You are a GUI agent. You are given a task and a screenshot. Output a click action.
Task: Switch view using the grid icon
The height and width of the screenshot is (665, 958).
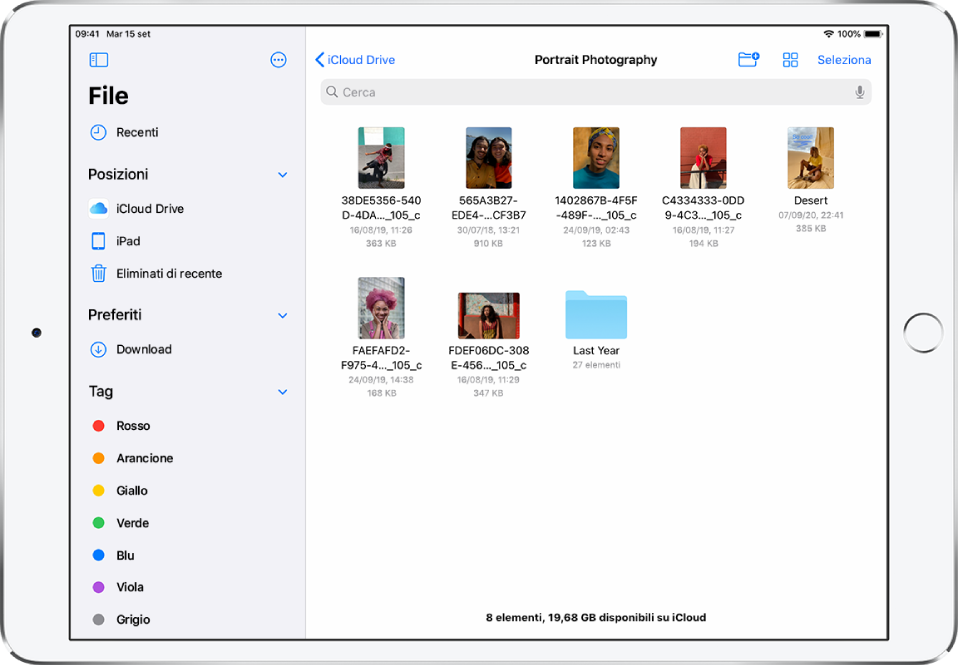tap(790, 60)
